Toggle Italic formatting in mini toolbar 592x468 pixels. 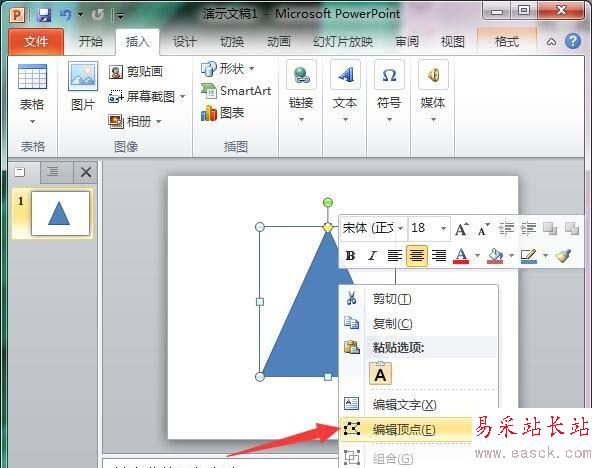click(x=372, y=256)
